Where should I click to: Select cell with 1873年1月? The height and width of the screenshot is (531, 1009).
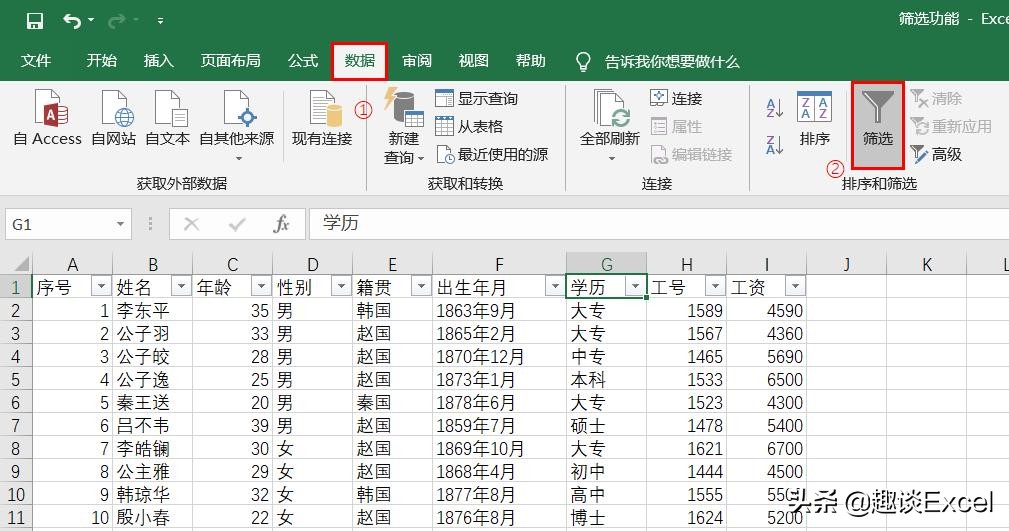coord(499,379)
